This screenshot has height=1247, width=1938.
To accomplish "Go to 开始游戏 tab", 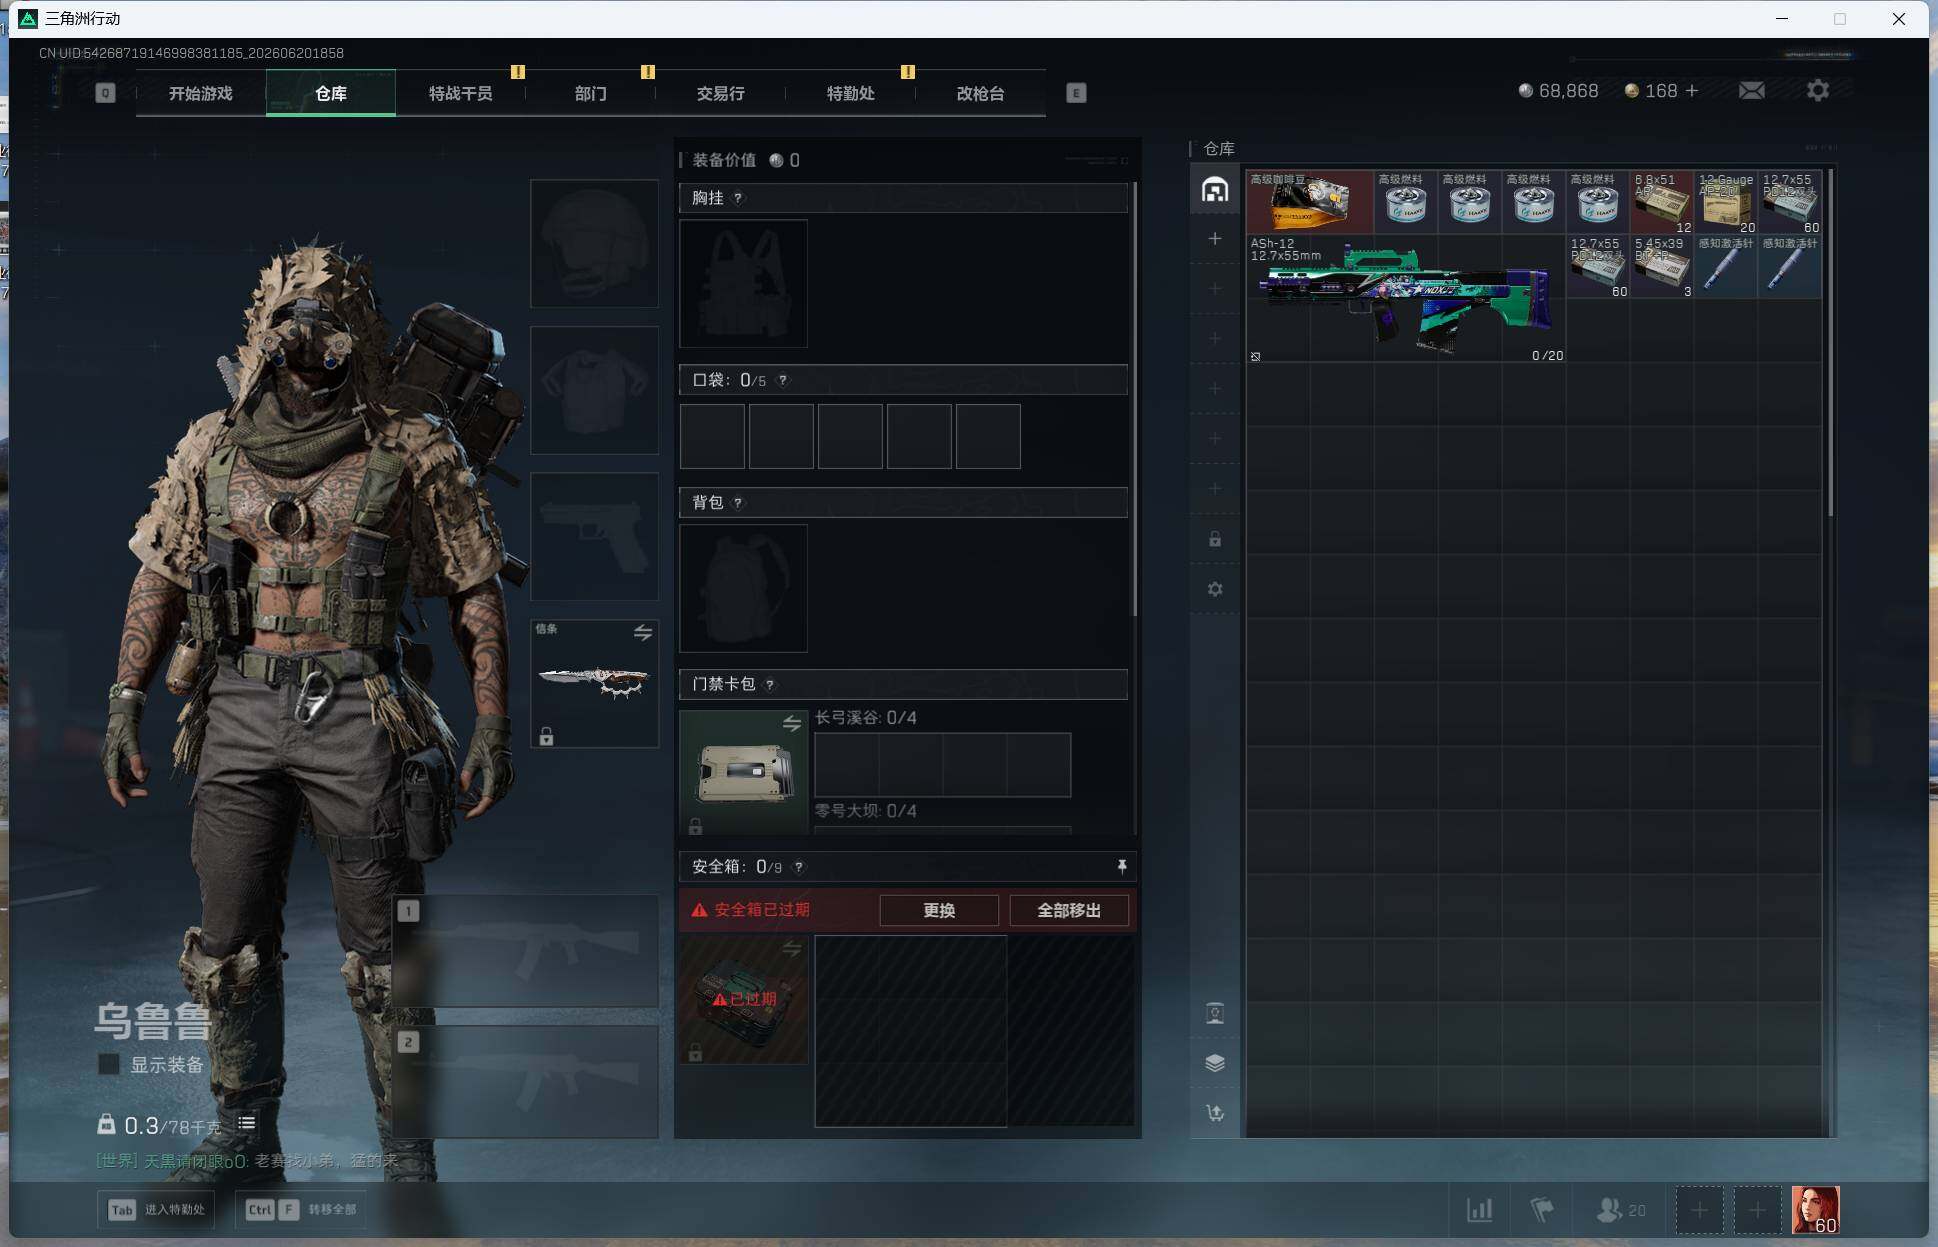I will tap(200, 93).
